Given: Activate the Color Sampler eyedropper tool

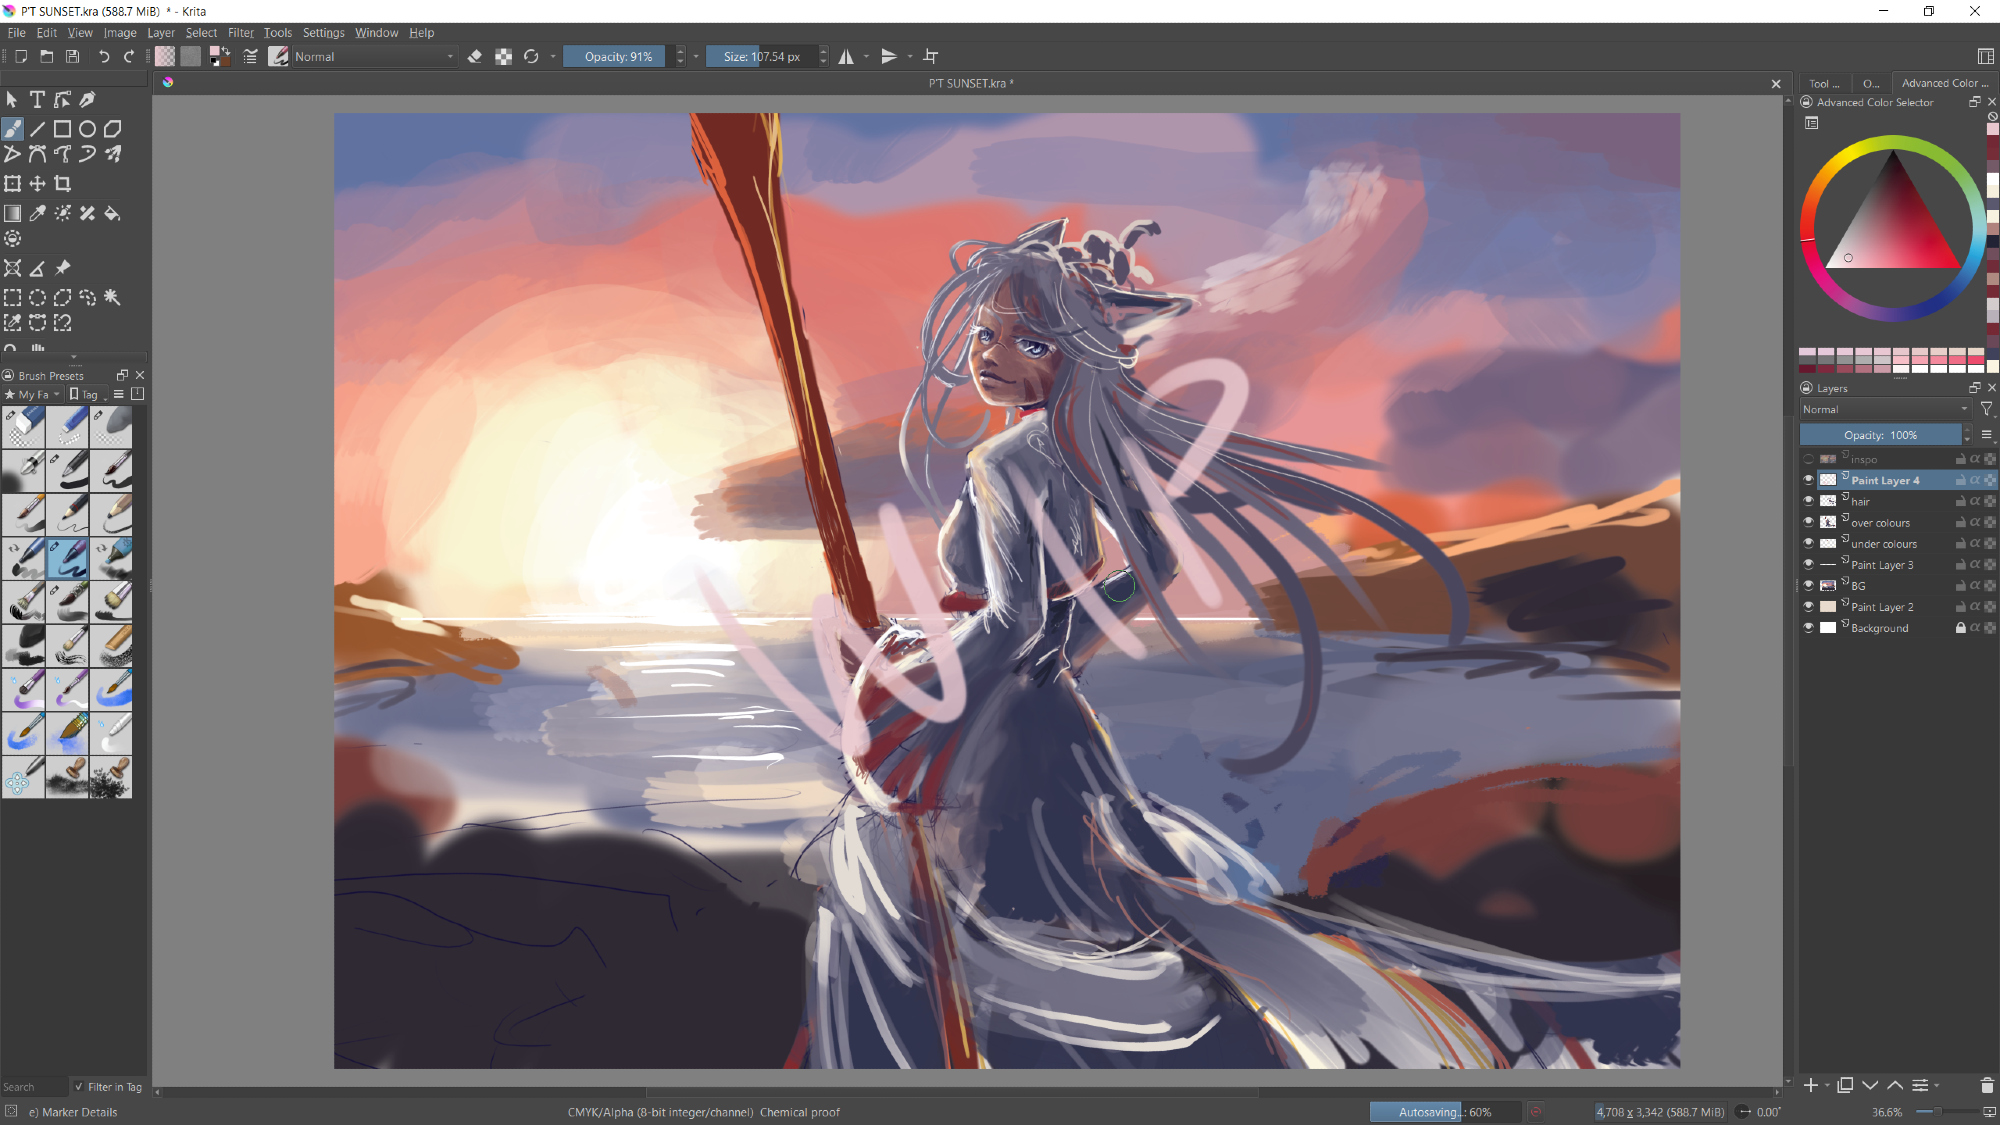Looking at the screenshot, I should coord(37,213).
